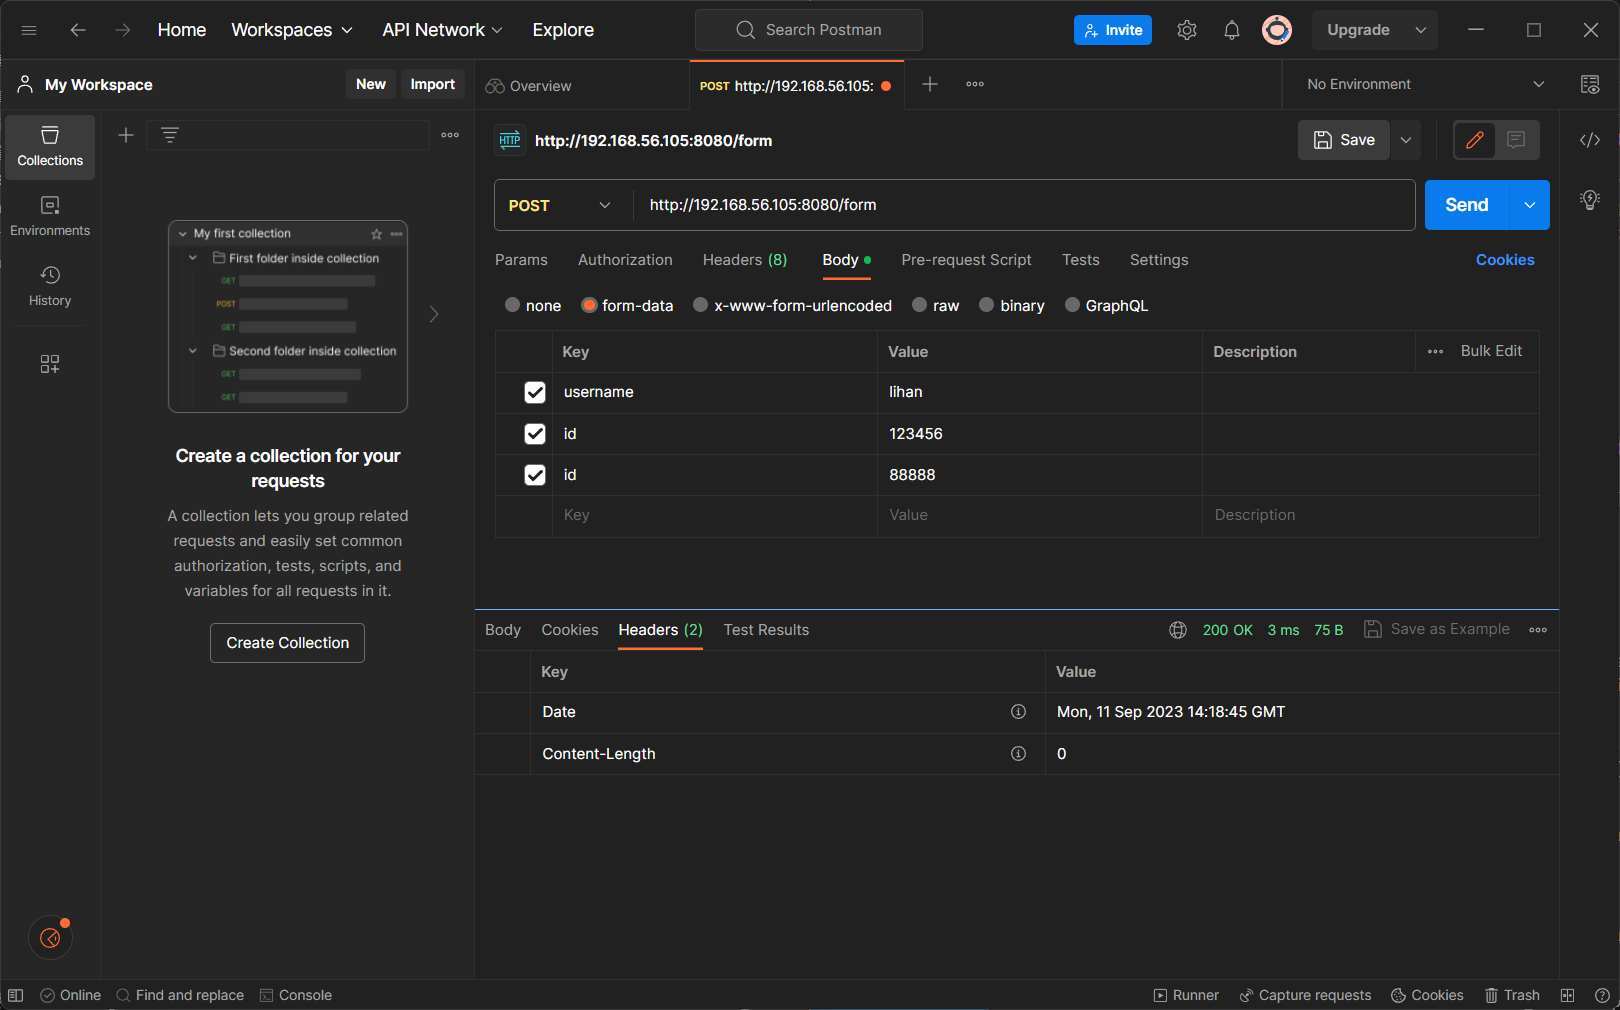This screenshot has width=1620, height=1010.
Task: Switch to the Authorization tab
Action: [x=625, y=260]
